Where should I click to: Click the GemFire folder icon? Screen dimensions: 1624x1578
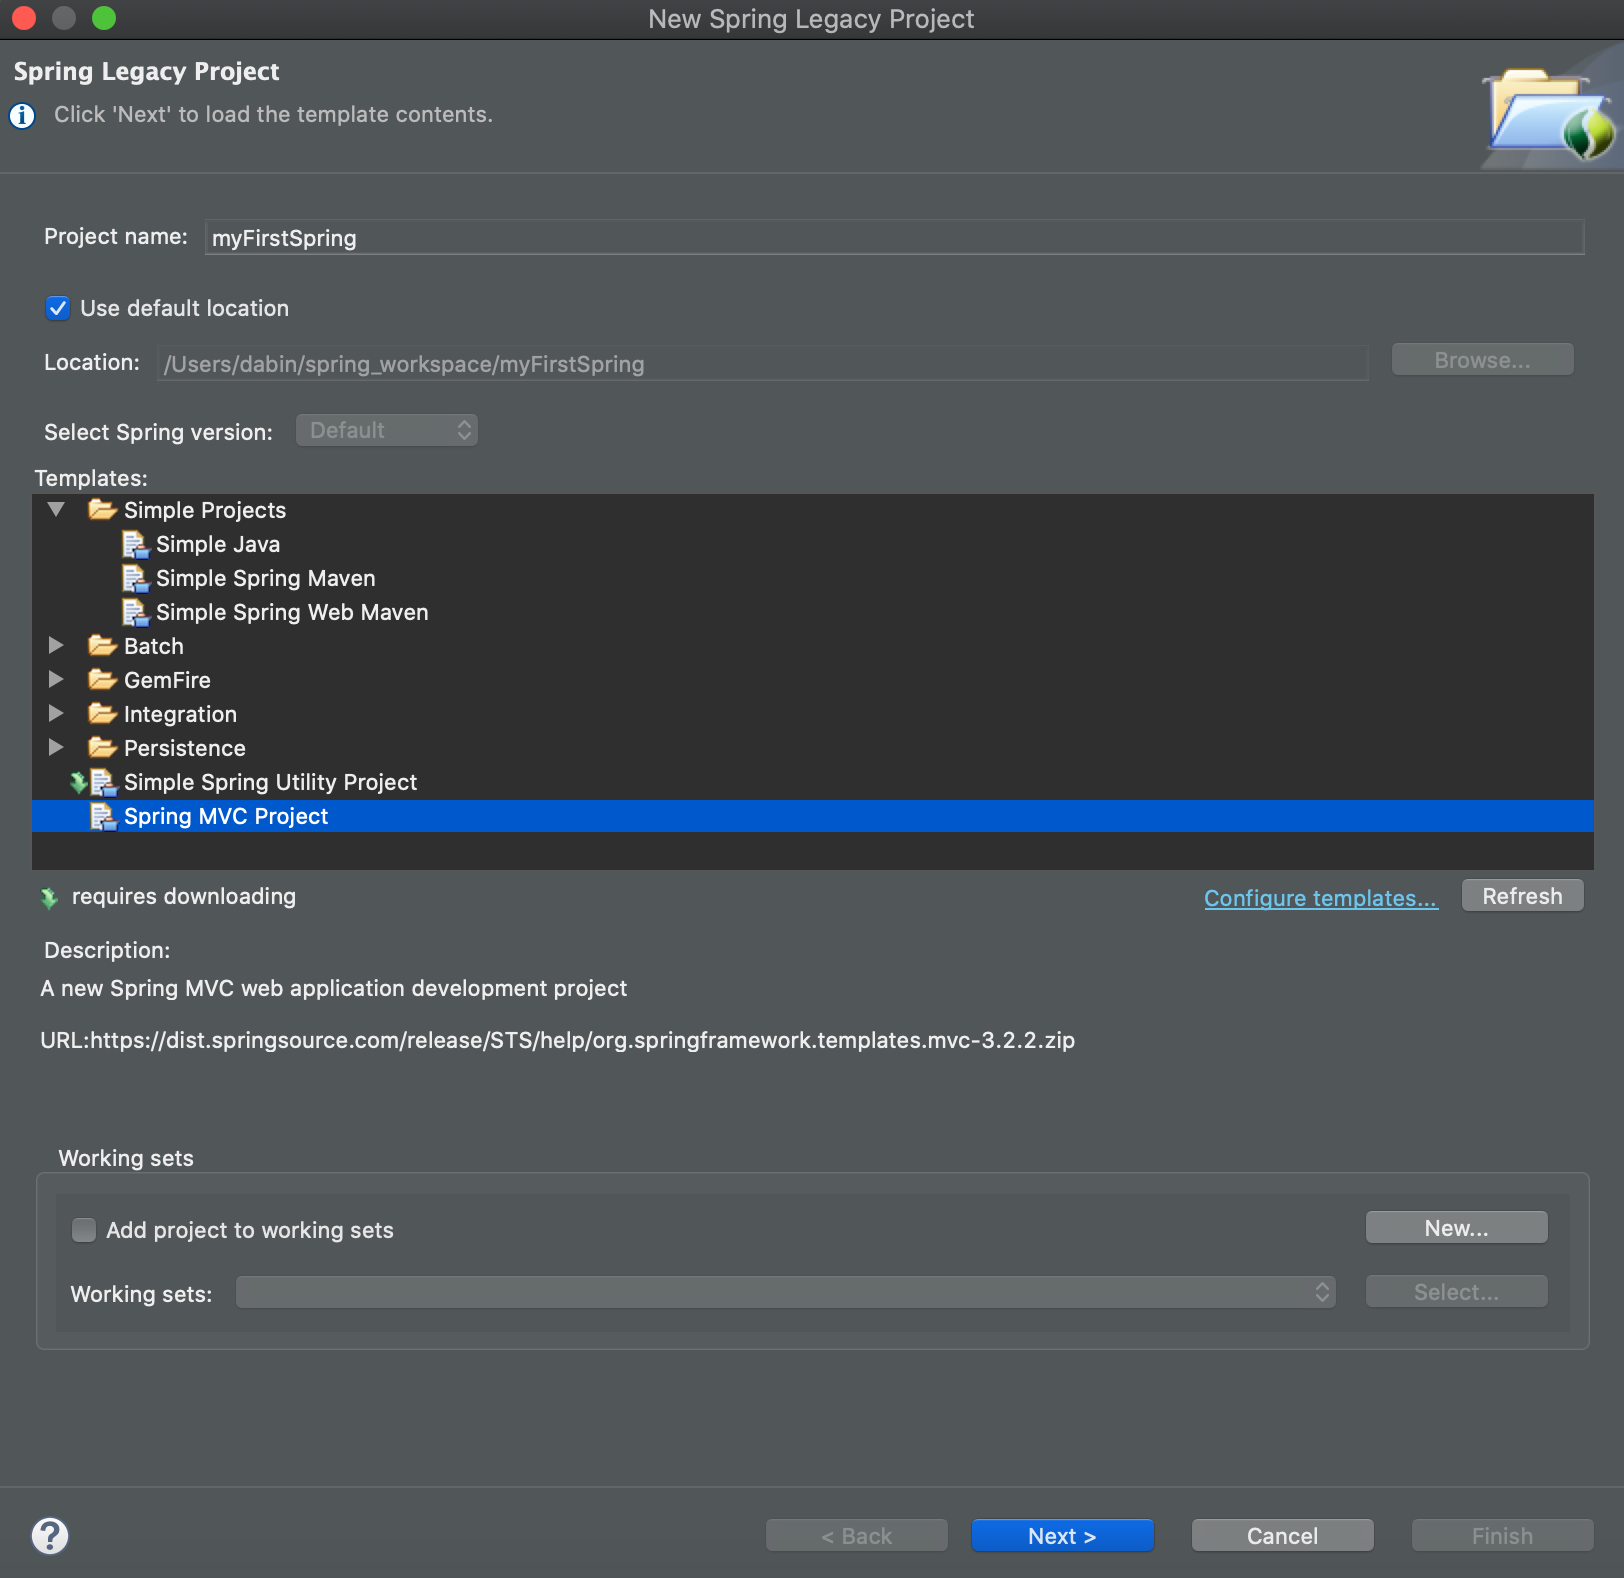102,680
